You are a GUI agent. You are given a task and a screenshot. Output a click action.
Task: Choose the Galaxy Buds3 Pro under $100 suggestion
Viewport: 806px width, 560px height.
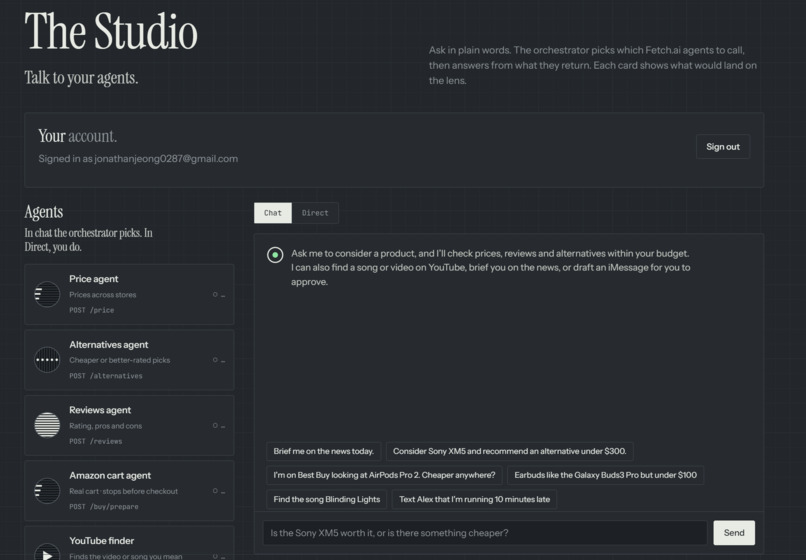606,475
